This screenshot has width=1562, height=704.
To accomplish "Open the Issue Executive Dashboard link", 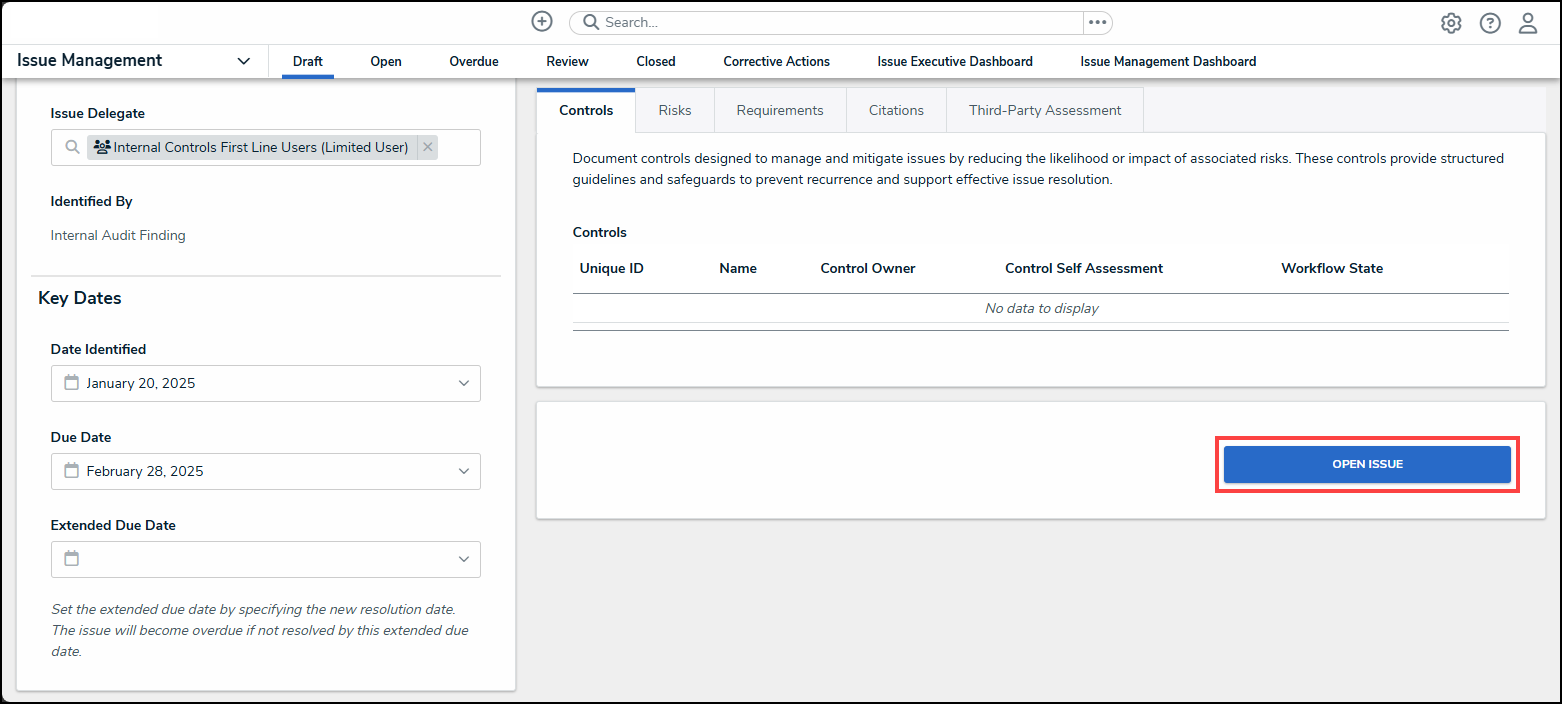I will click(x=954, y=61).
